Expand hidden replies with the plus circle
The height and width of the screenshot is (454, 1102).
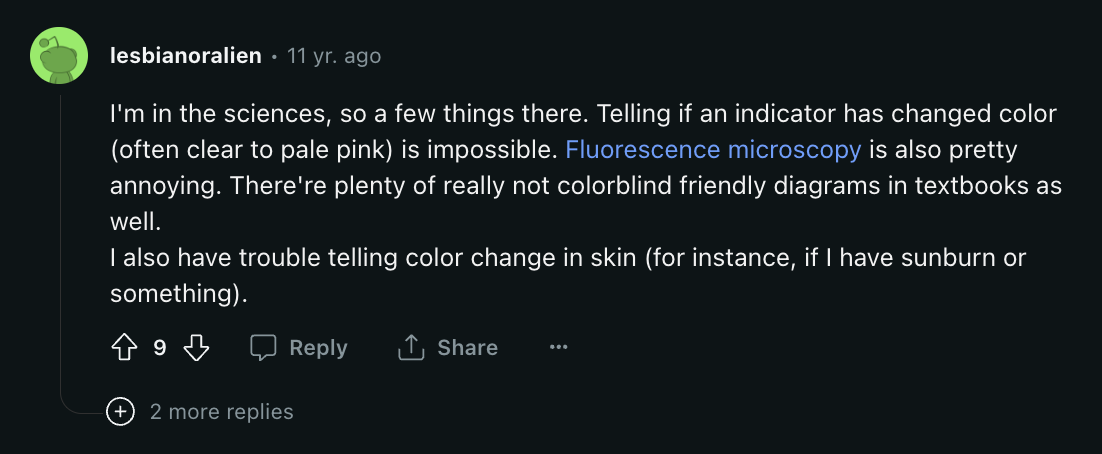point(120,411)
